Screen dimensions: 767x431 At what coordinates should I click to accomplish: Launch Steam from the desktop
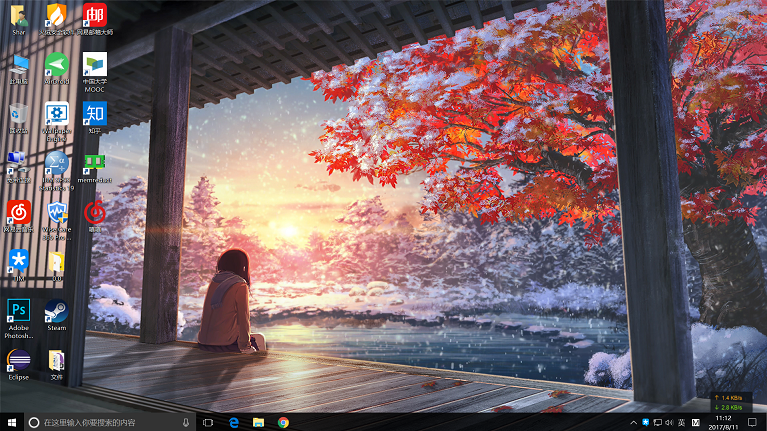pos(56,315)
